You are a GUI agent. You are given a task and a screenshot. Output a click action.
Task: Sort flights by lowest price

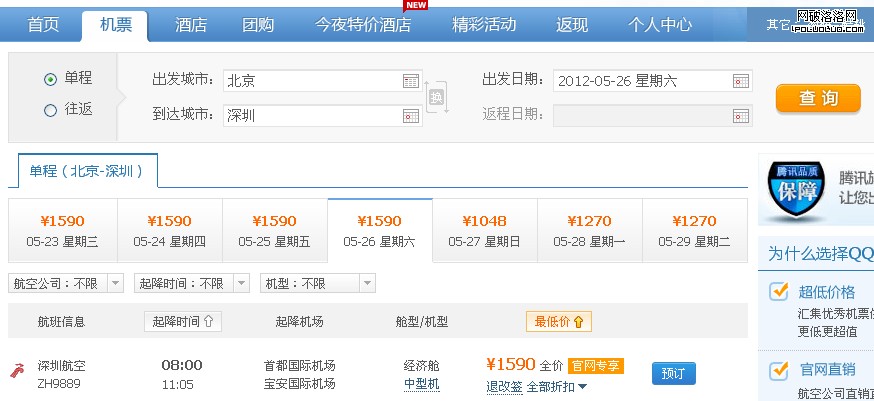point(560,322)
